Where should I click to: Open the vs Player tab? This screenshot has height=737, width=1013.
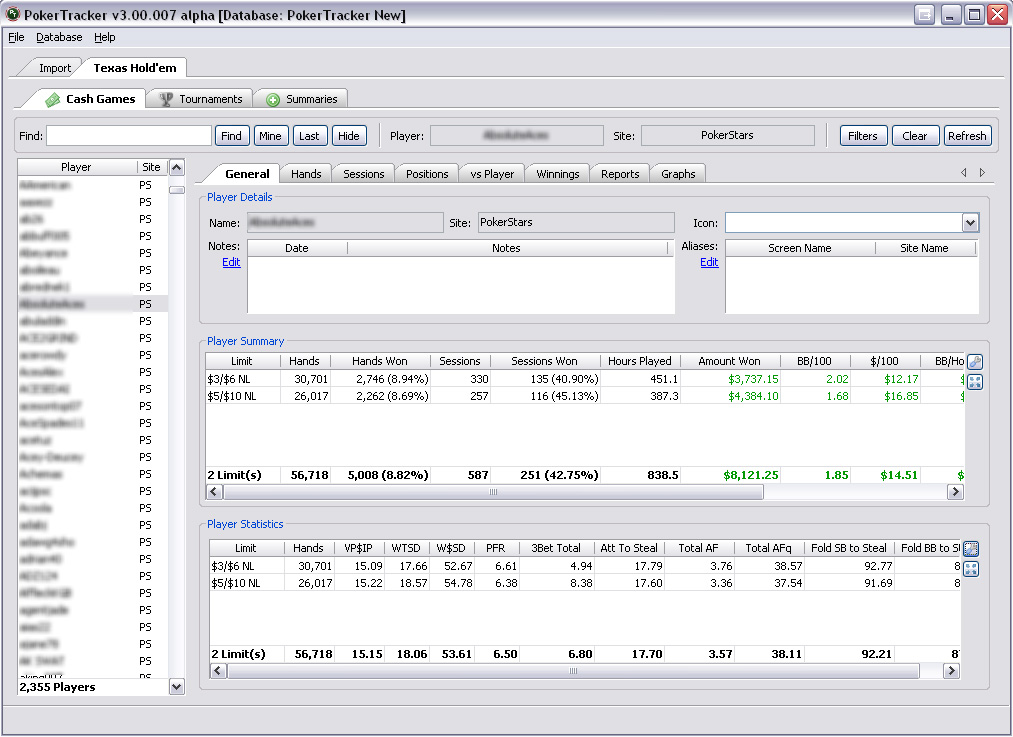(x=492, y=174)
